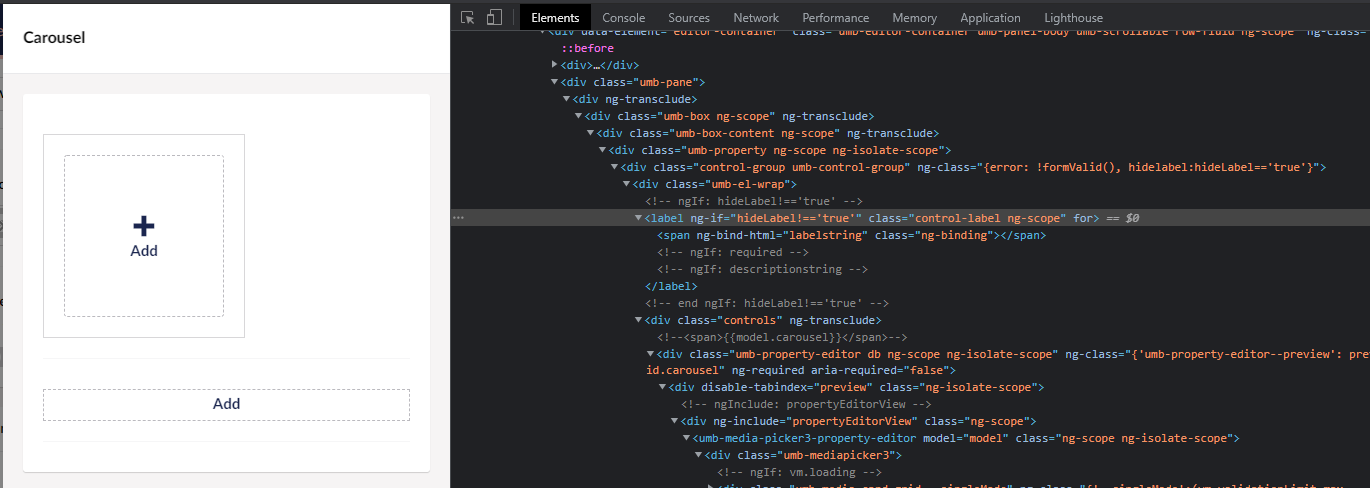The height and width of the screenshot is (488, 1370).
Task: Collapse the umb-property-editor div arrow
Action: pyautogui.click(x=651, y=354)
